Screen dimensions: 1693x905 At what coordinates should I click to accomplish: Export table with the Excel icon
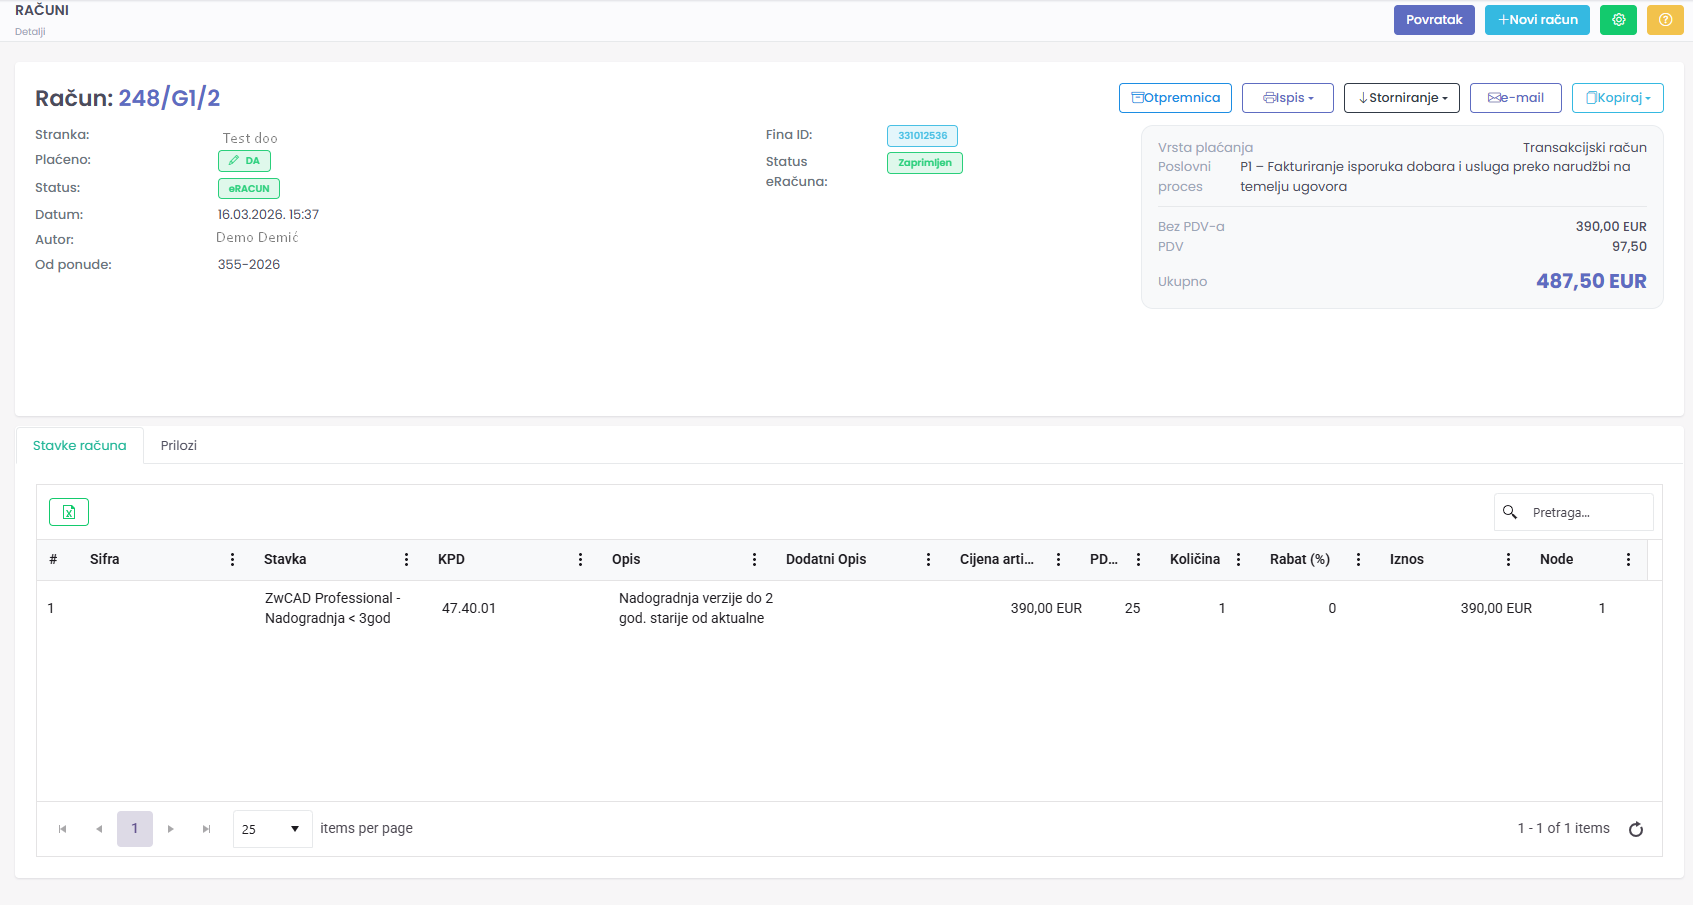click(x=69, y=512)
